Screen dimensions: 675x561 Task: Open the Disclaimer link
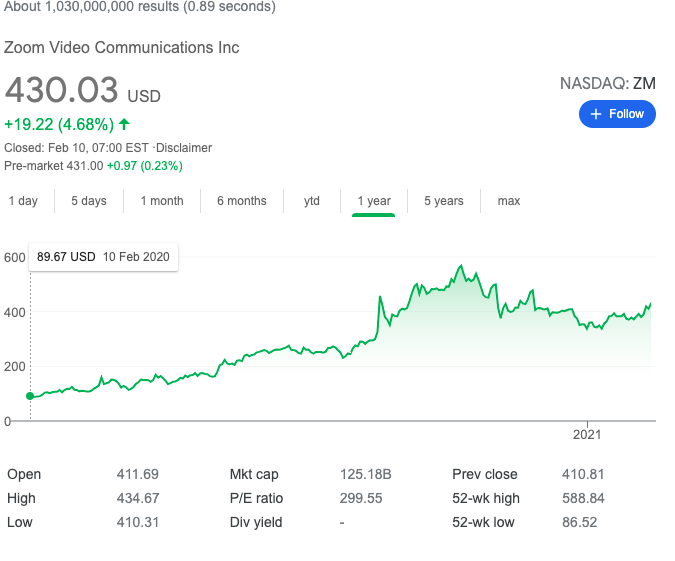coord(184,148)
